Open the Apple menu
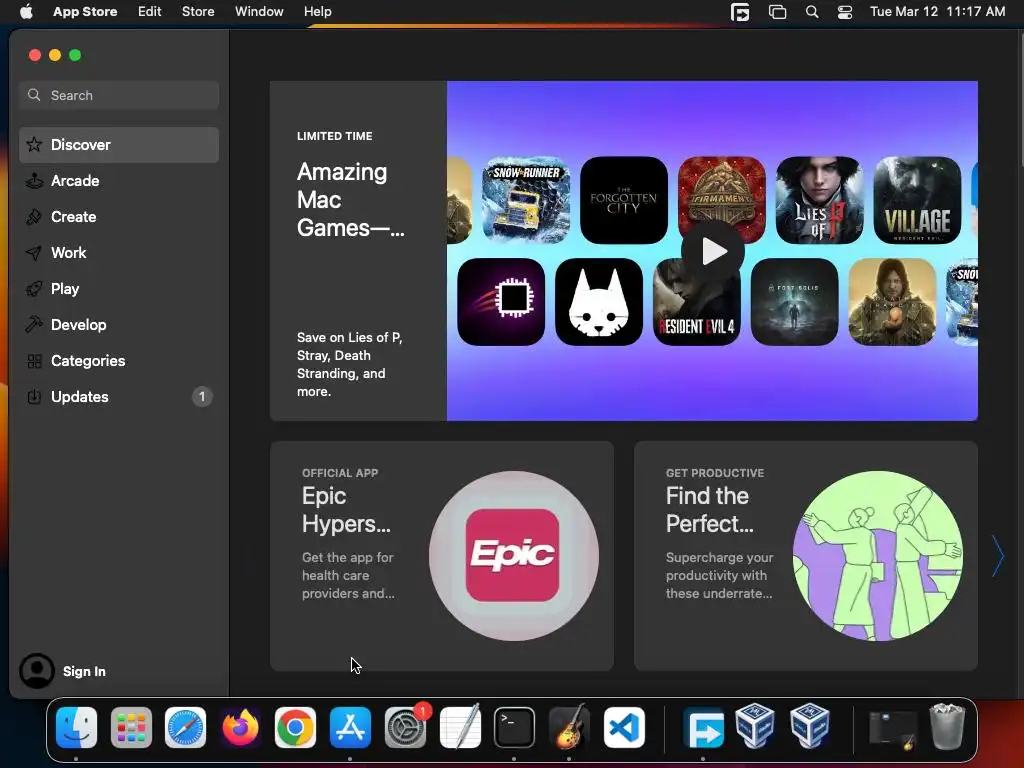This screenshot has height=768, width=1024. click(26, 12)
